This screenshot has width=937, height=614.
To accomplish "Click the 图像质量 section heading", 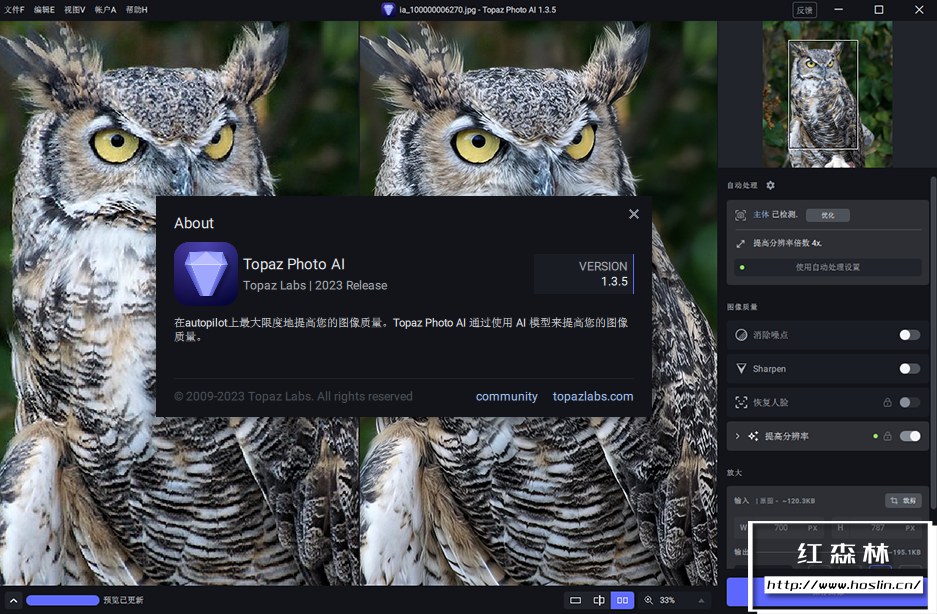I will 742,307.
